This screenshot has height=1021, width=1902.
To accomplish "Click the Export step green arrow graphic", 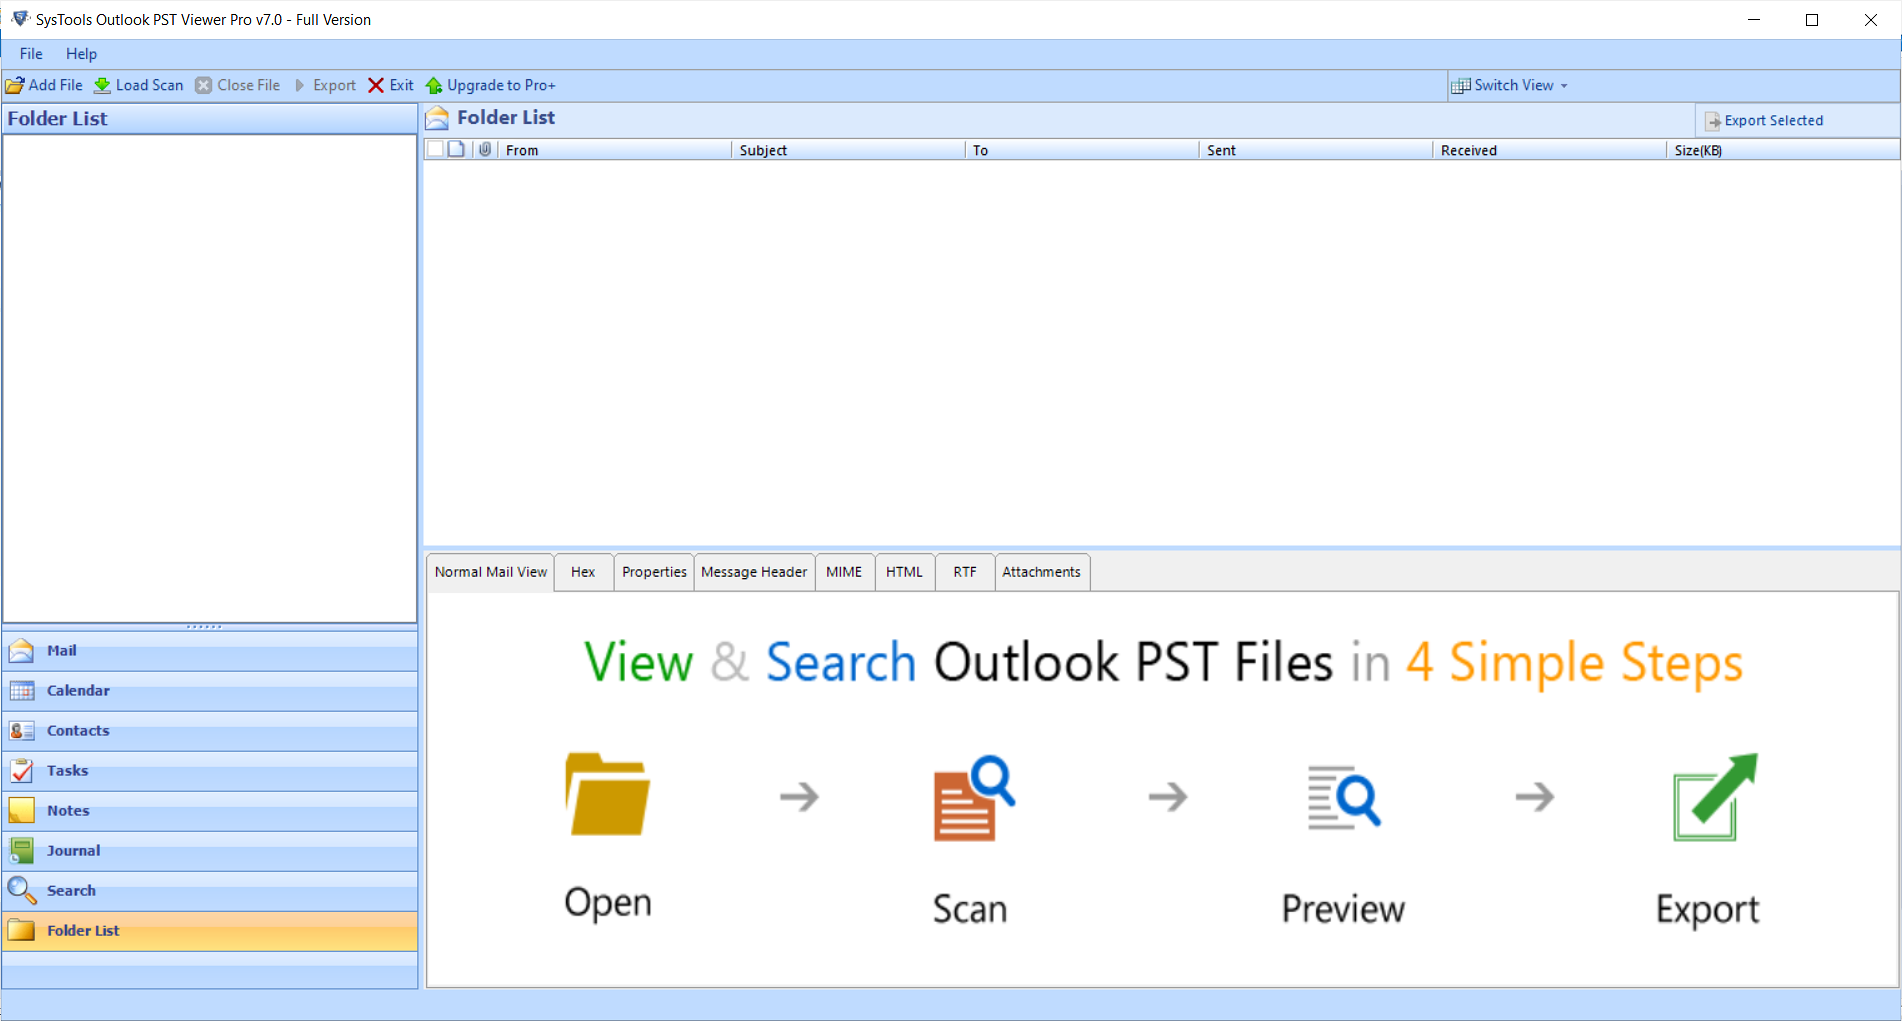I will [x=1715, y=797].
